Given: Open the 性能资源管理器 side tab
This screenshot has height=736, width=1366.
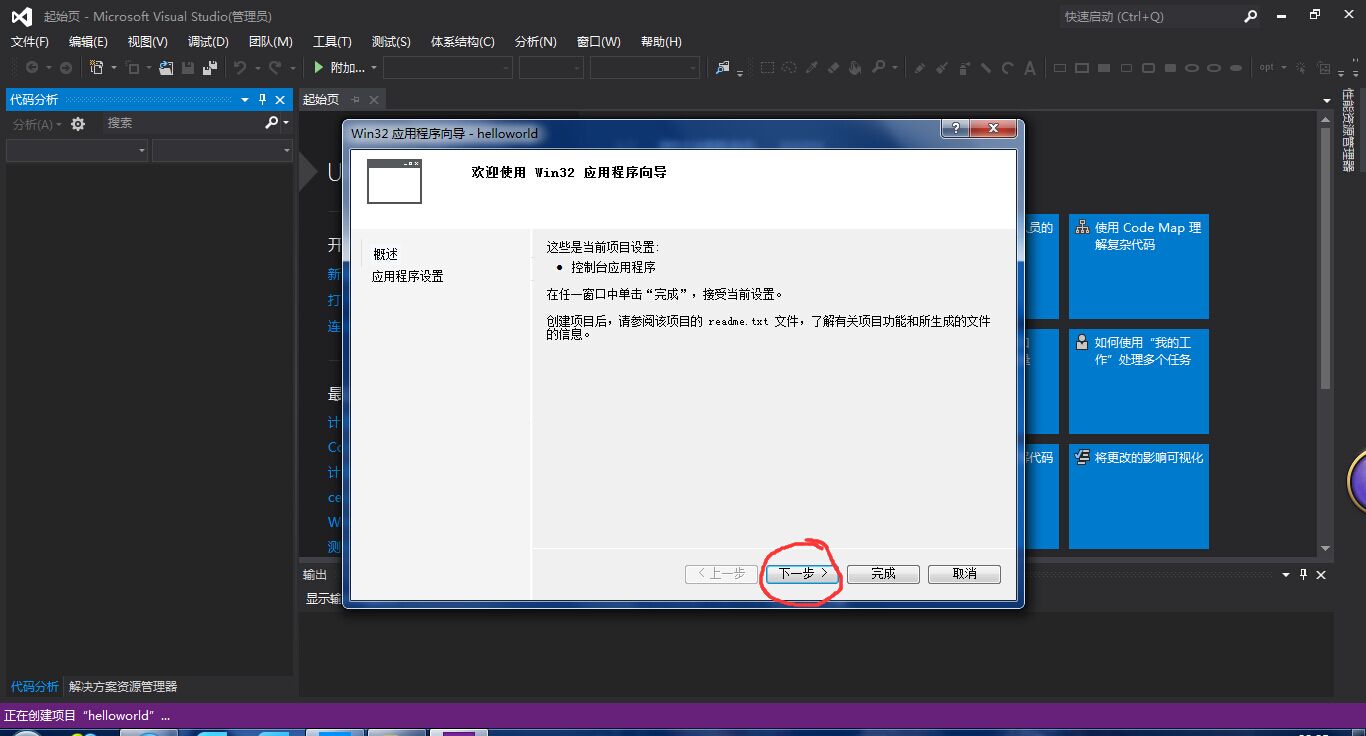Looking at the screenshot, I should [1349, 130].
